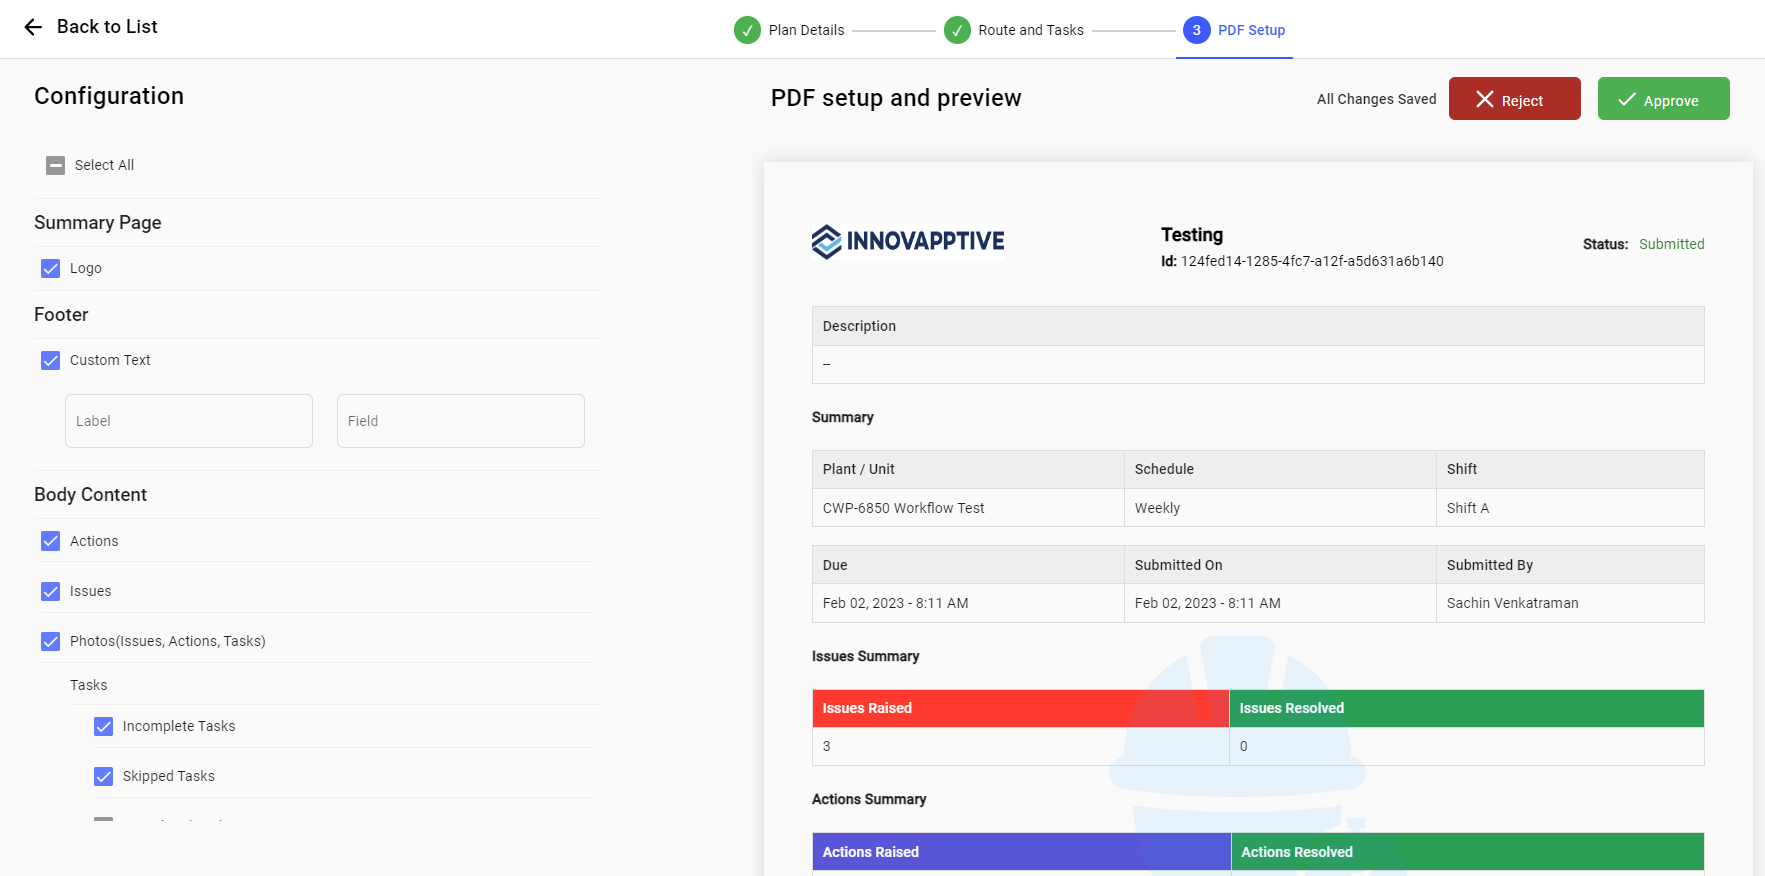Image resolution: width=1765 pixels, height=876 pixels.
Task: Open the PDF Setup step tab
Action: click(1250, 30)
